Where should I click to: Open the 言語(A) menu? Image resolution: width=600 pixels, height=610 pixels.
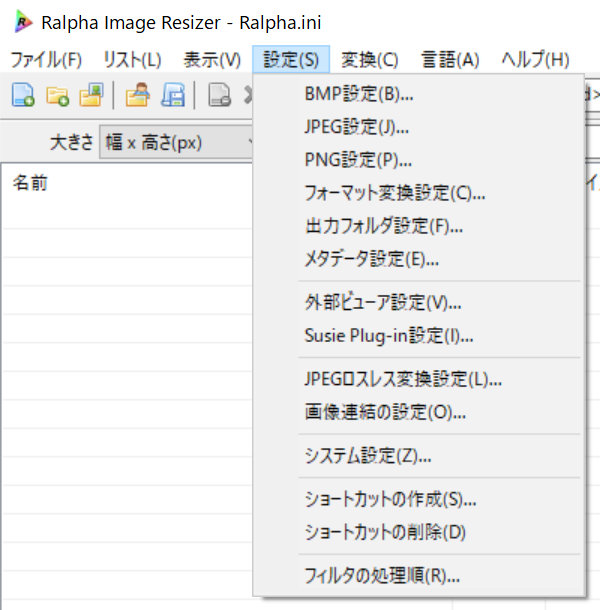450,60
